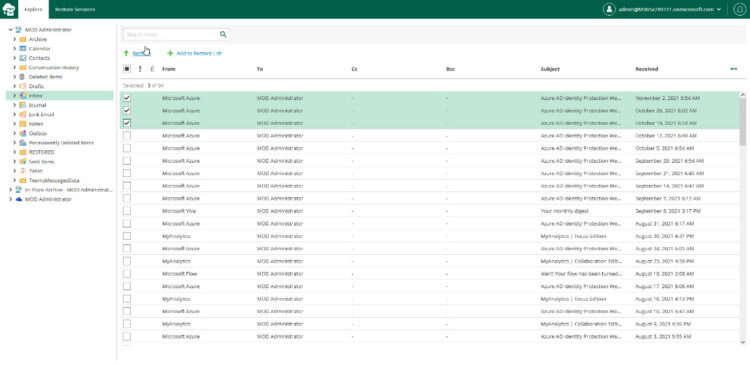The height and width of the screenshot is (366, 750).
Task: Click the email list vertical scrollbar thumb
Action: 742,121
